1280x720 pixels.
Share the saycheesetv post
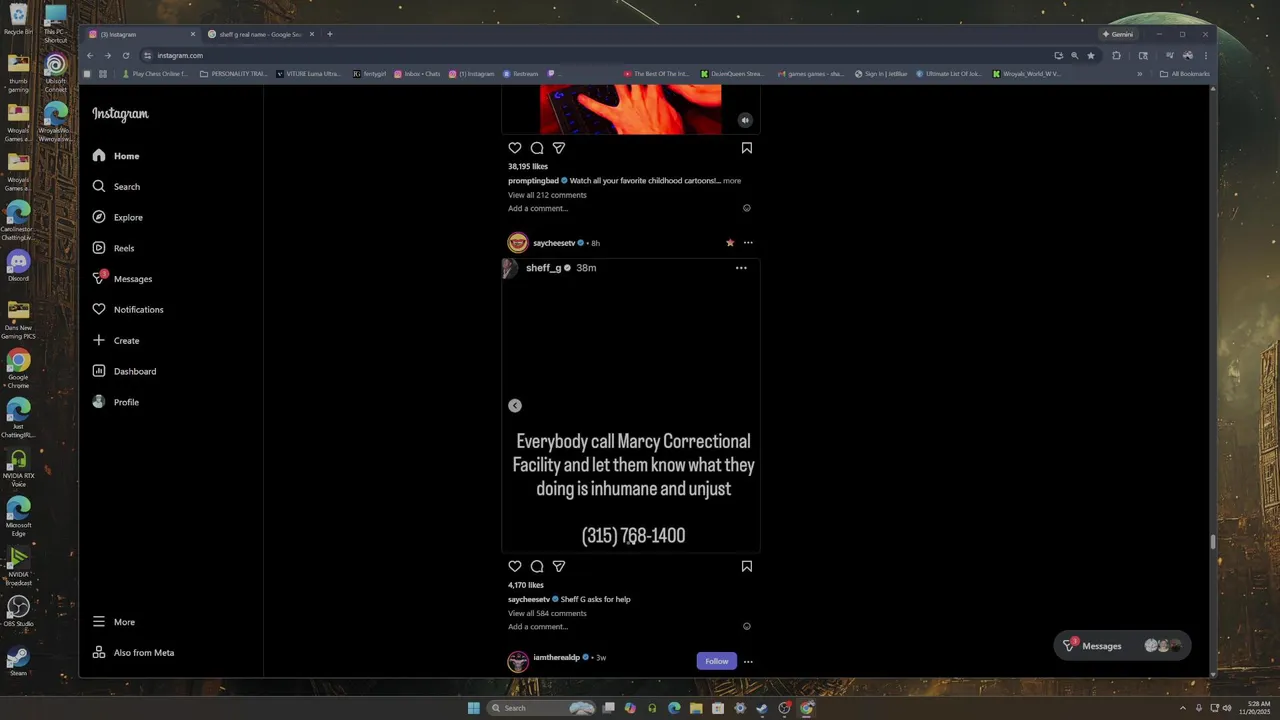pos(559,566)
